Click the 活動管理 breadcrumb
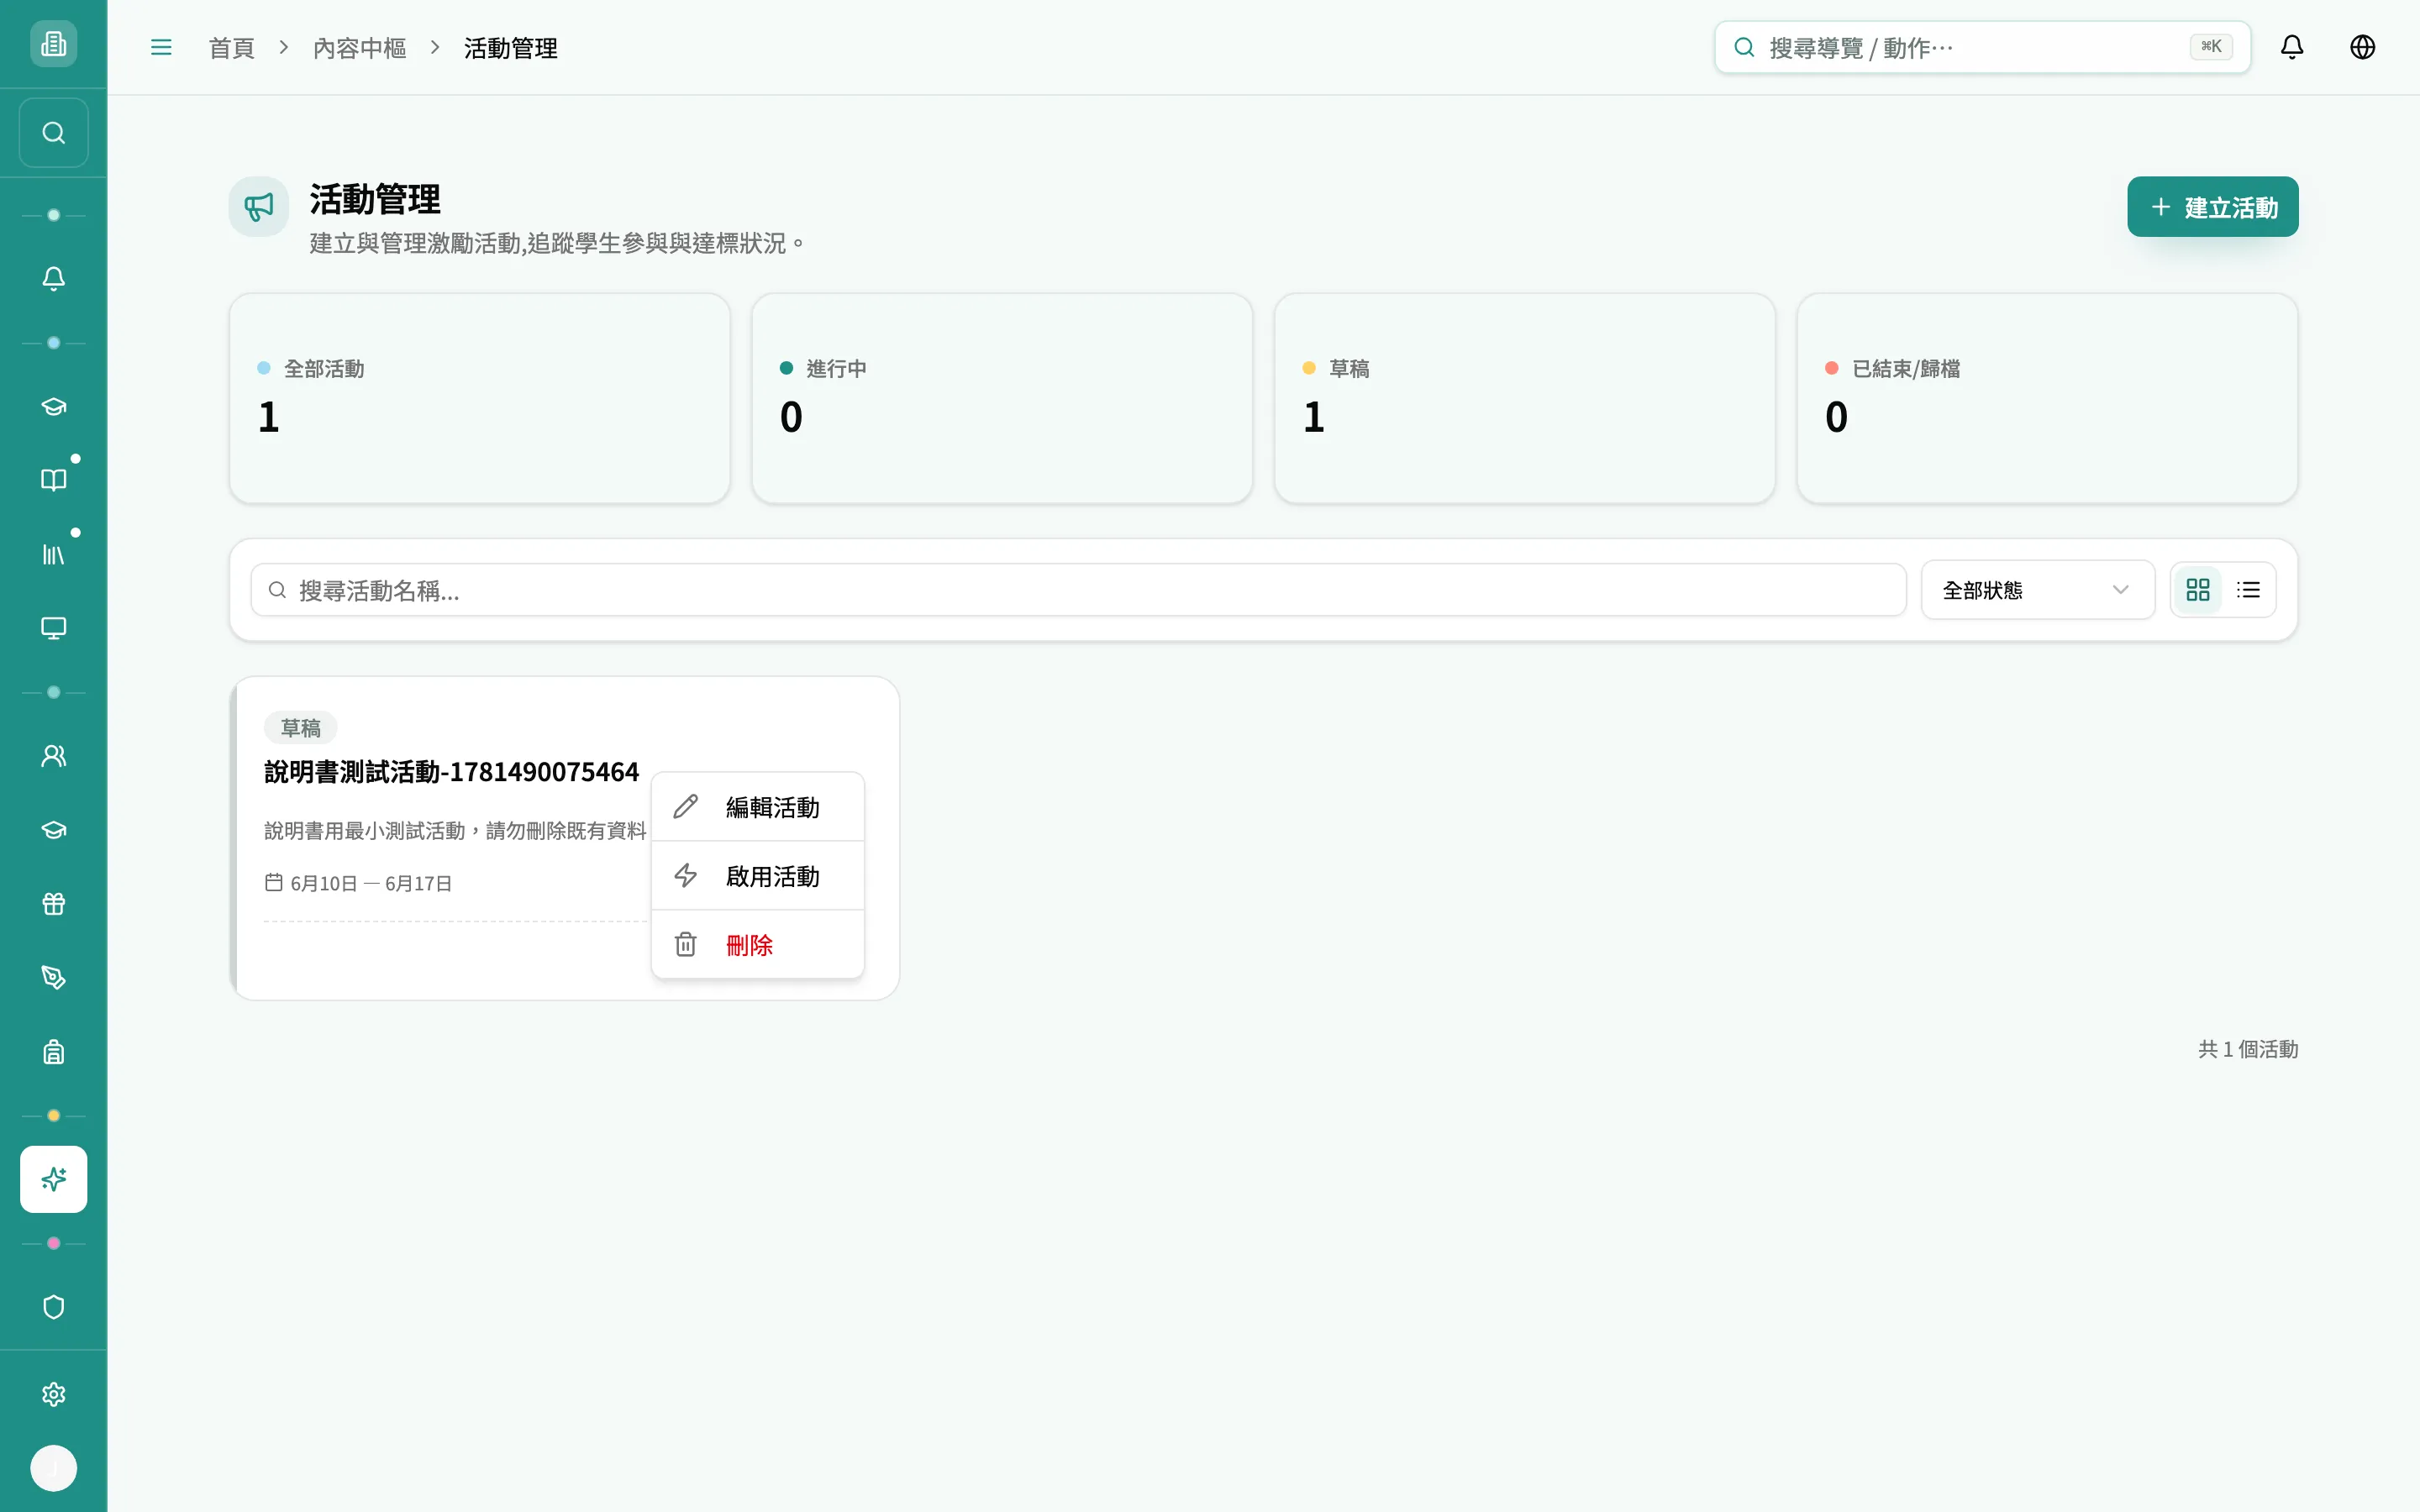Viewport: 2420px width, 1512px height. (x=510, y=48)
